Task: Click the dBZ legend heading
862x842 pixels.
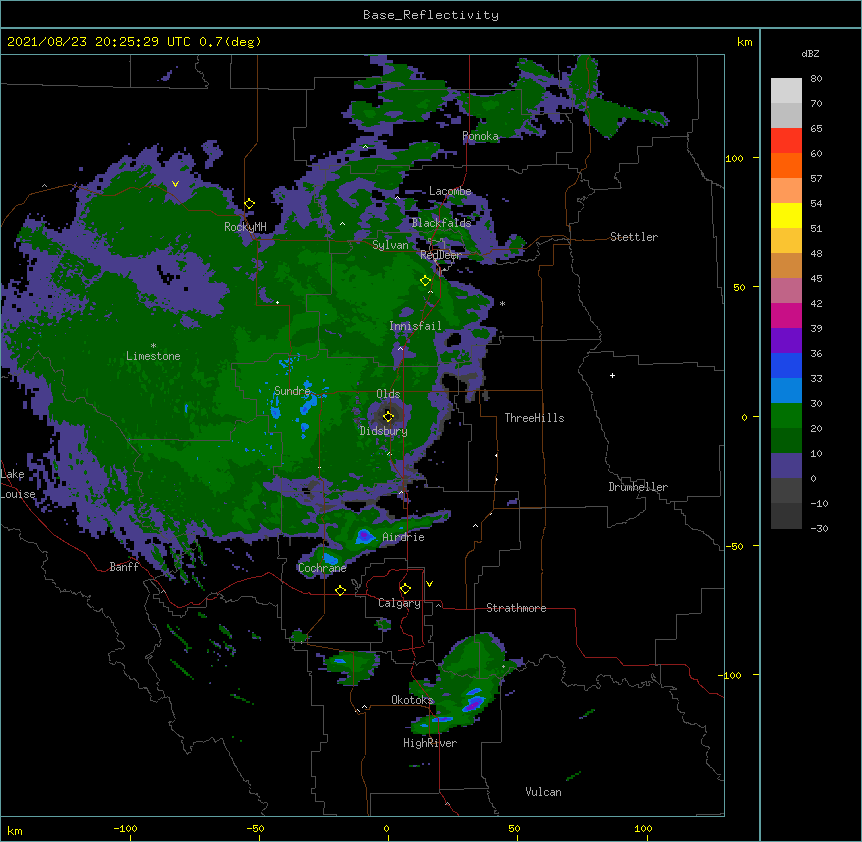Action: click(810, 53)
